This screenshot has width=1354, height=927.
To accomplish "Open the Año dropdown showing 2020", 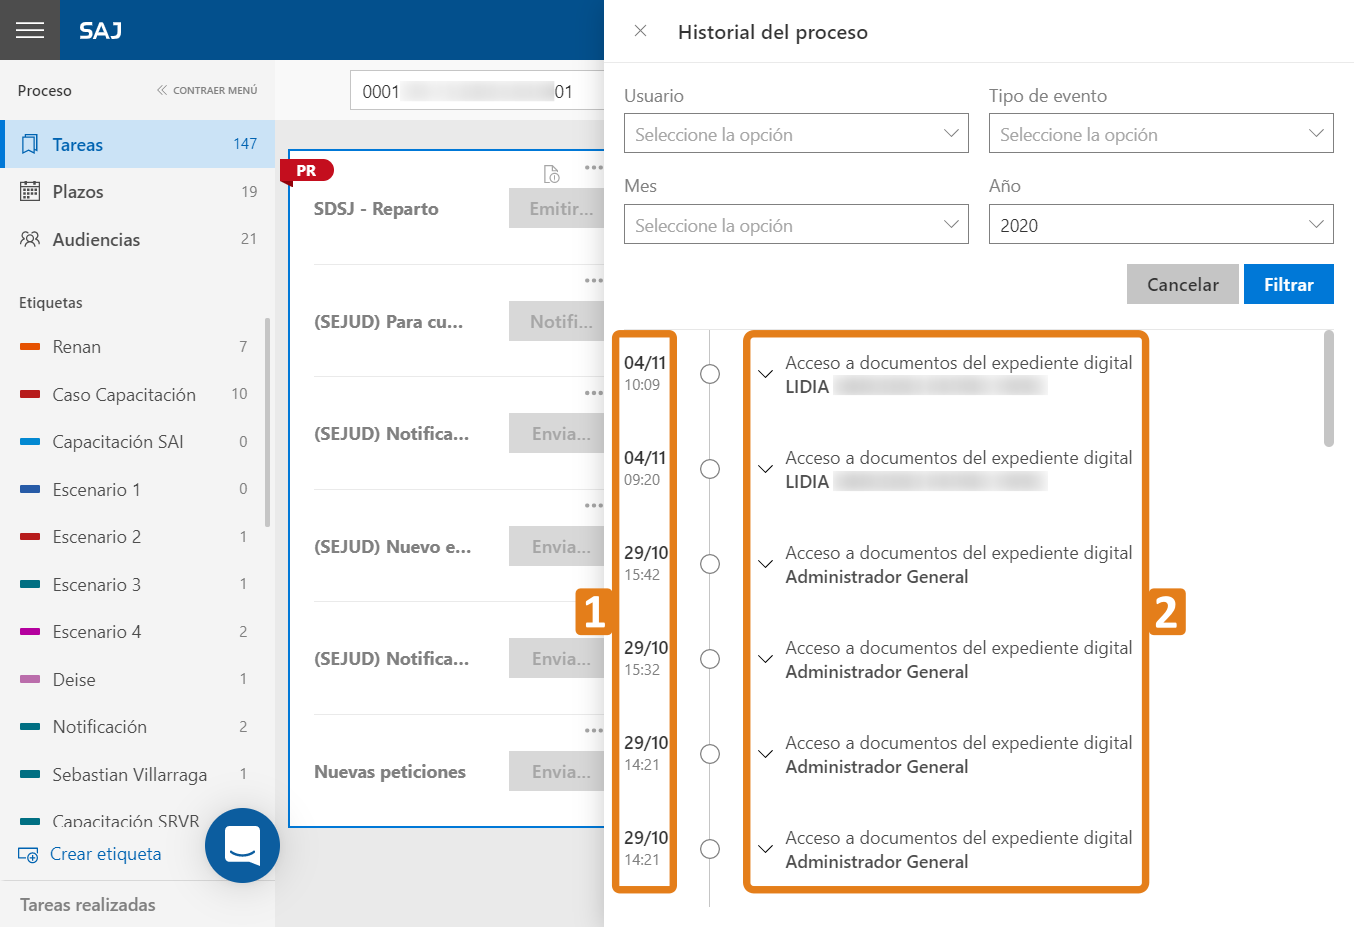I will [x=1161, y=224].
